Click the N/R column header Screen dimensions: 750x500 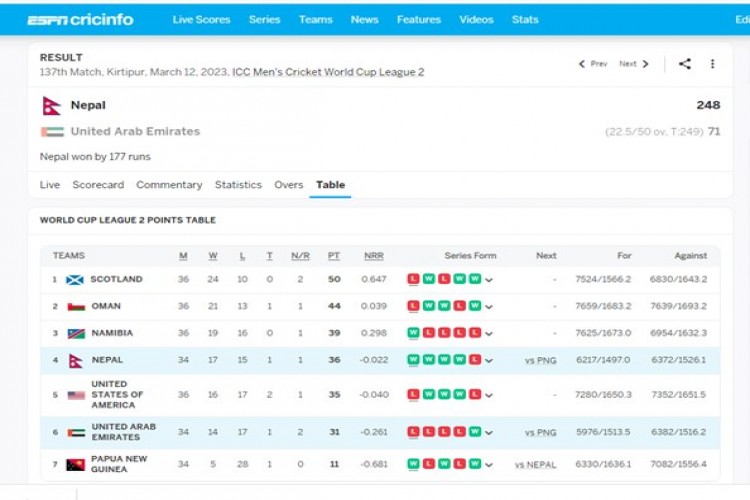300,256
